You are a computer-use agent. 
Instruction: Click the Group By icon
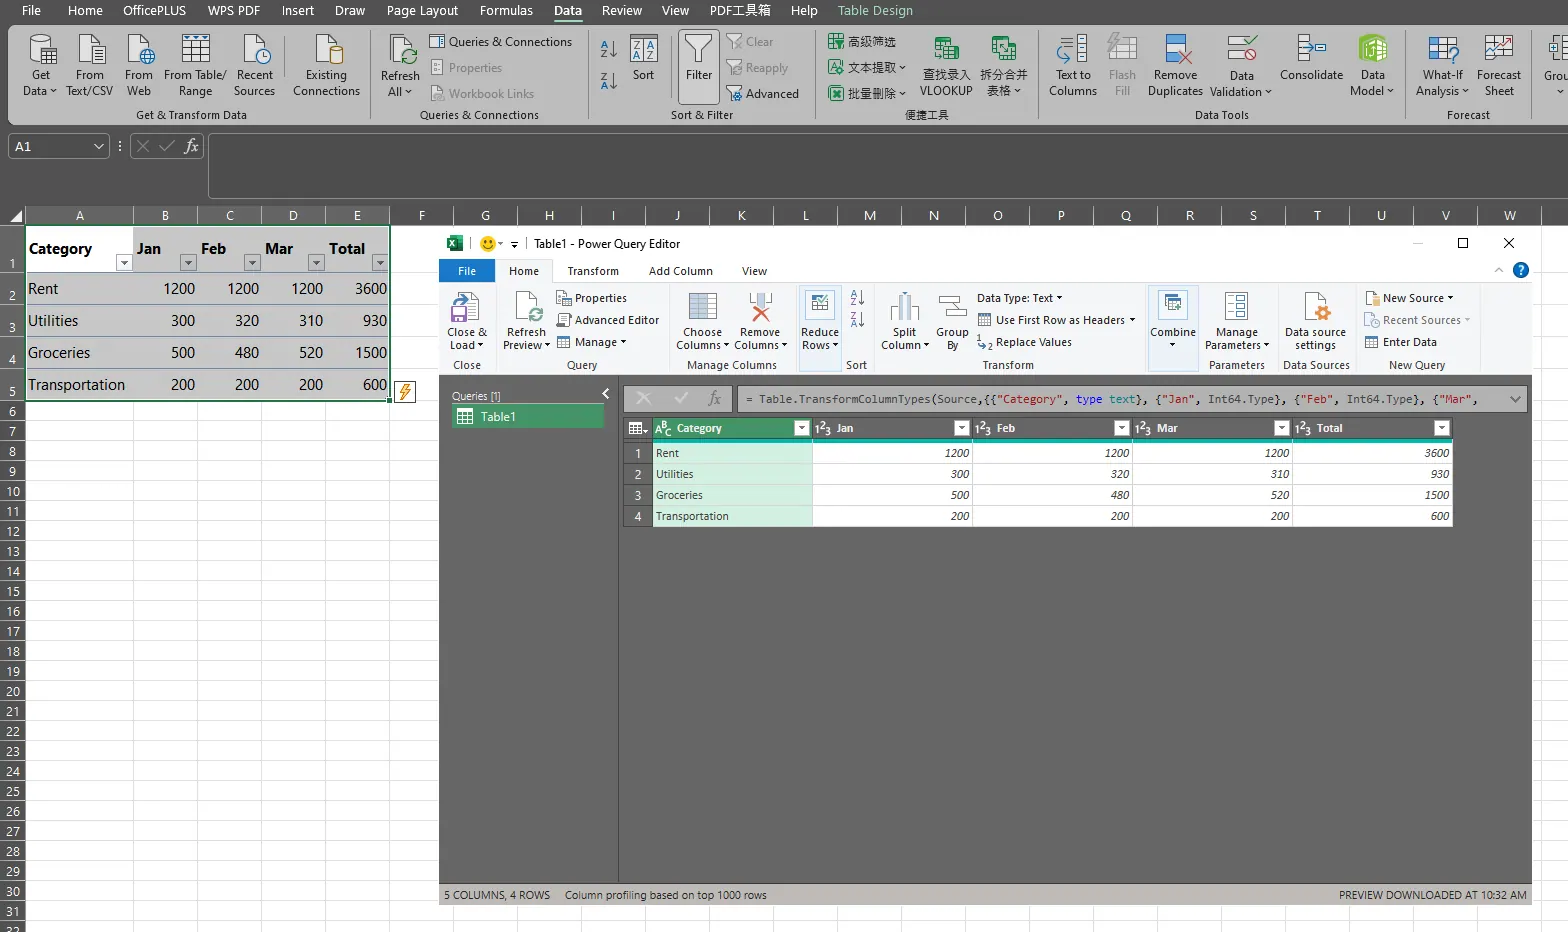(952, 308)
